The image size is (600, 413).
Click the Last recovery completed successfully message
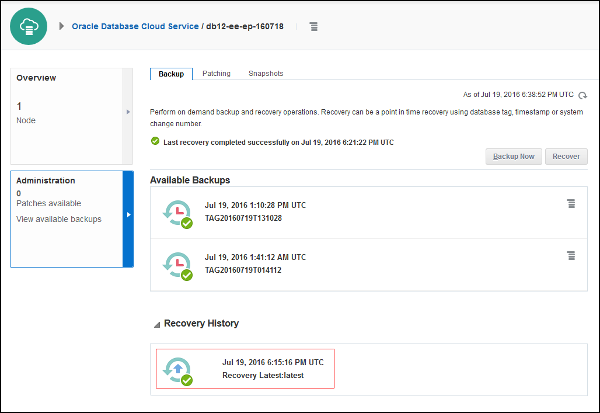click(279, 142)
